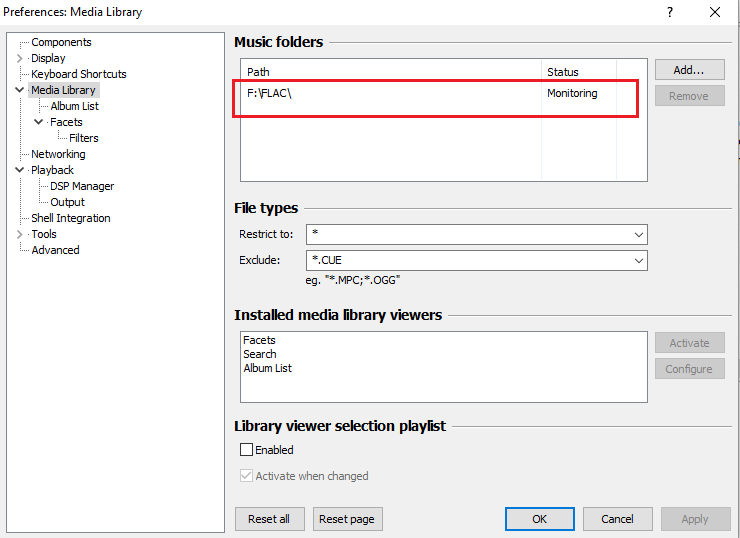Collapse the Playback tree node

(x=19, y=170)
